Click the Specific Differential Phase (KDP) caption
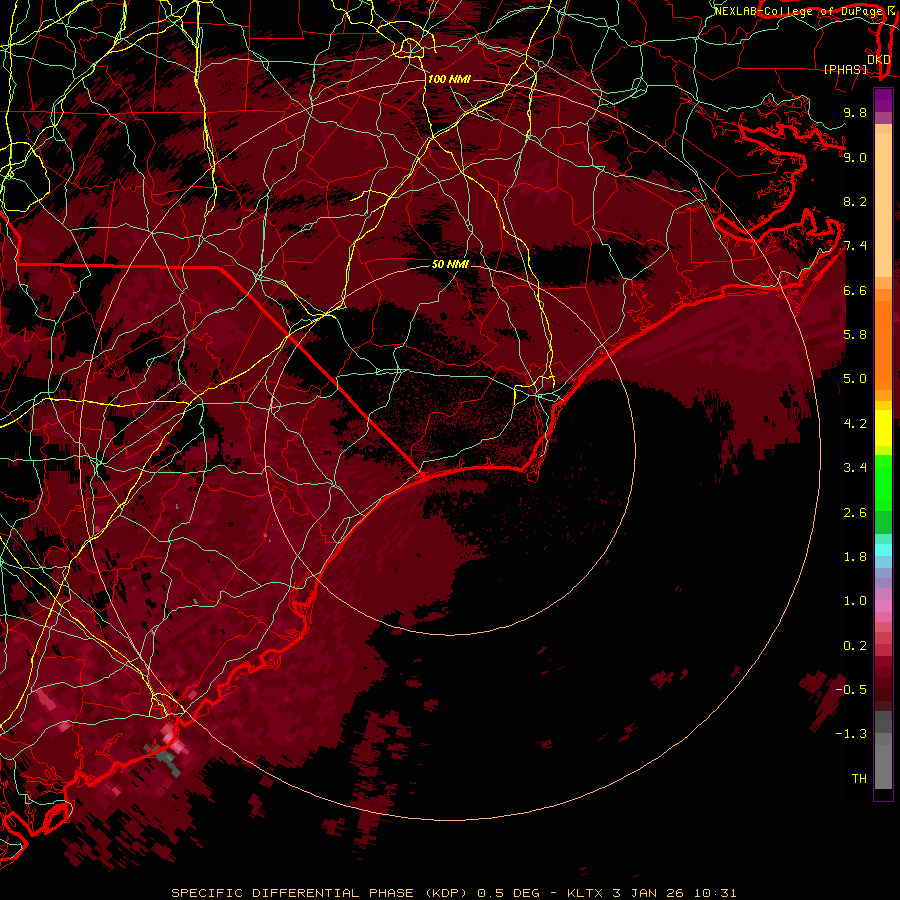 (x=453, y=893)
